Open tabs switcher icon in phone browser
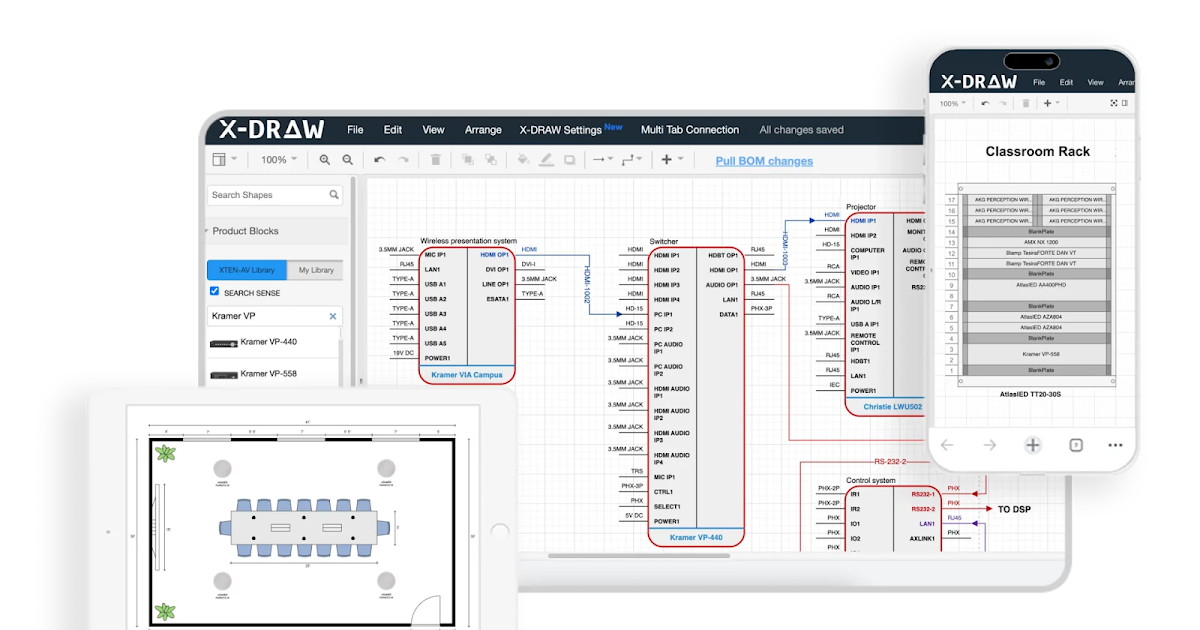This screenshot has width=1200, height=630. coord(1076,445)
